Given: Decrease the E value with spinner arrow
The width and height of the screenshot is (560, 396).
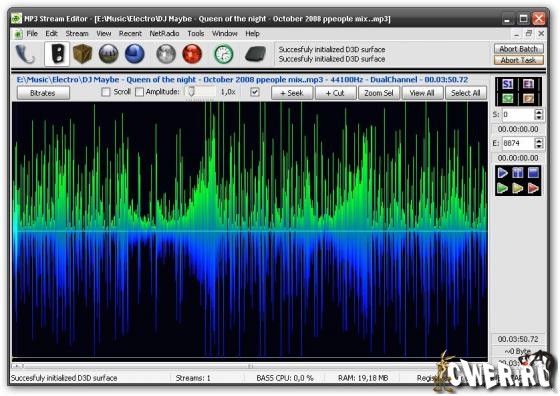Looking at the screenshot, I should click(x=539, y=146).
